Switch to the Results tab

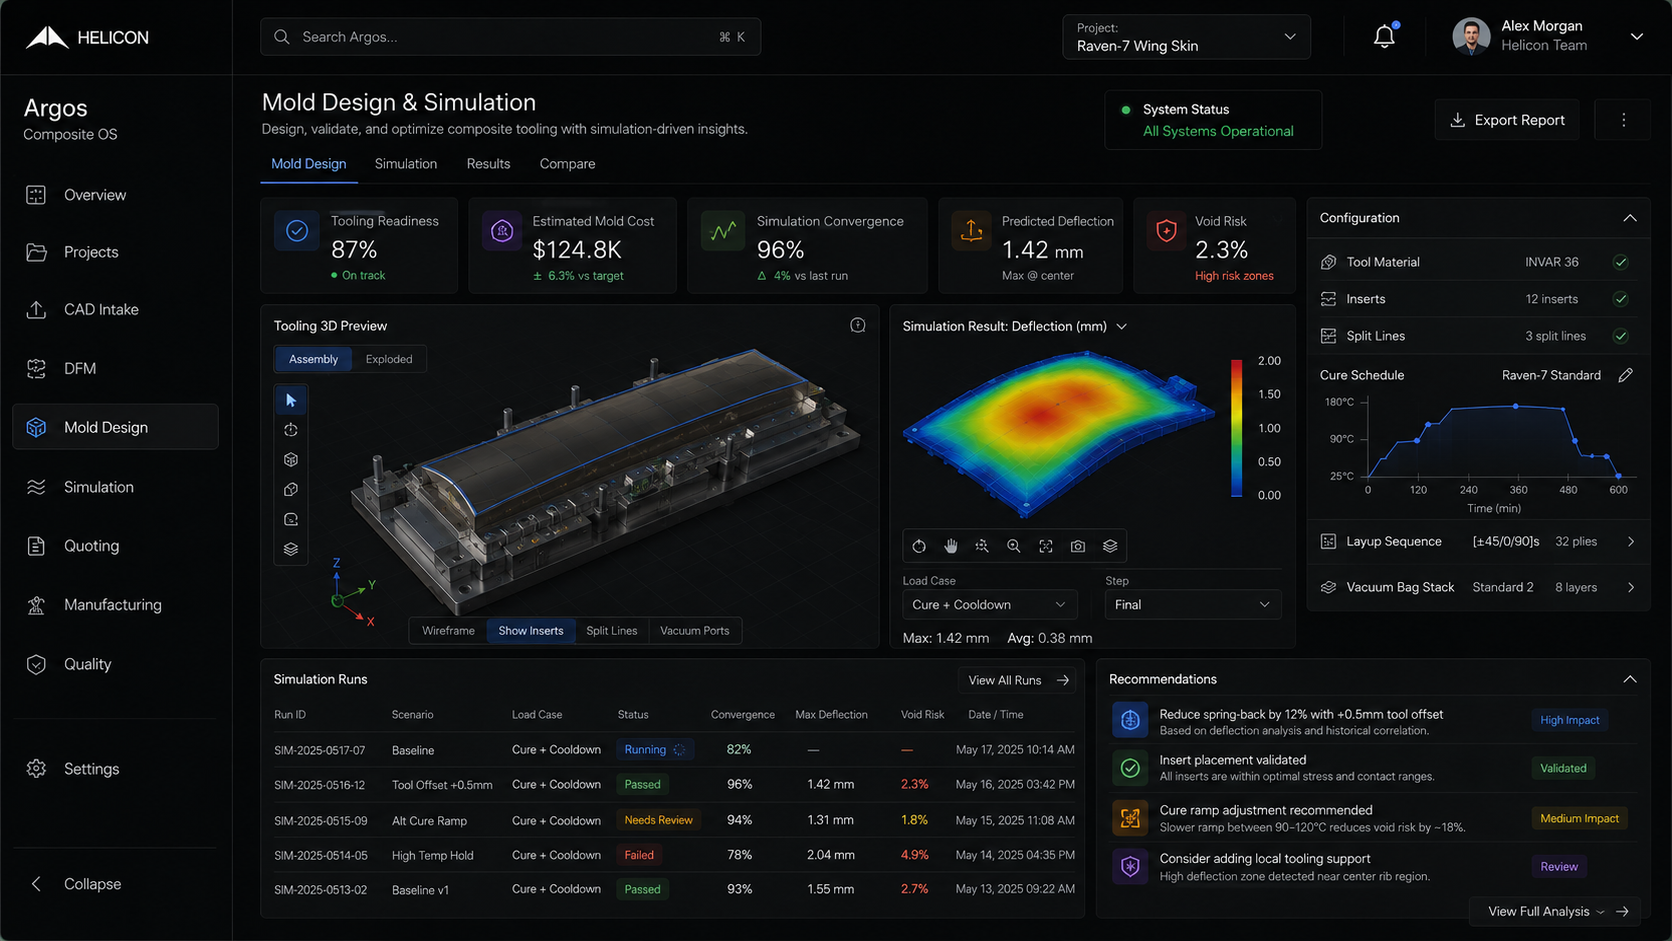(x=488, y=164)
